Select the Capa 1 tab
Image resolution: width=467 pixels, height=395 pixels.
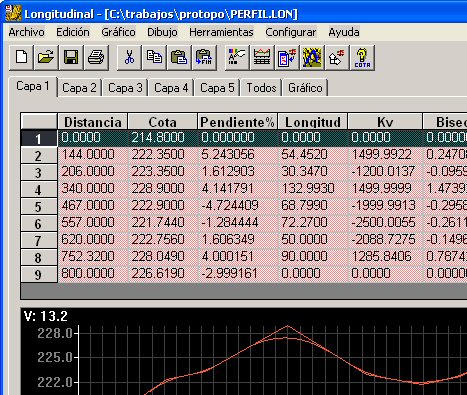coord(33,86)
